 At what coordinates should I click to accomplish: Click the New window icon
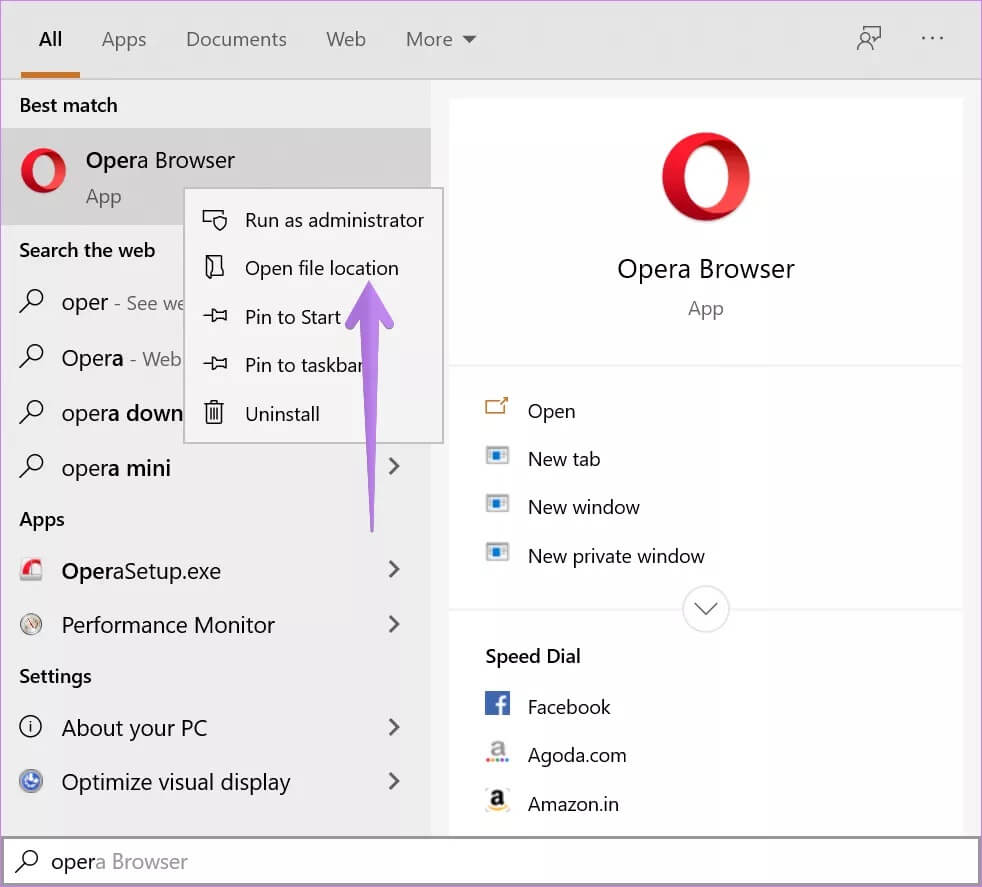tap(497, 504)
